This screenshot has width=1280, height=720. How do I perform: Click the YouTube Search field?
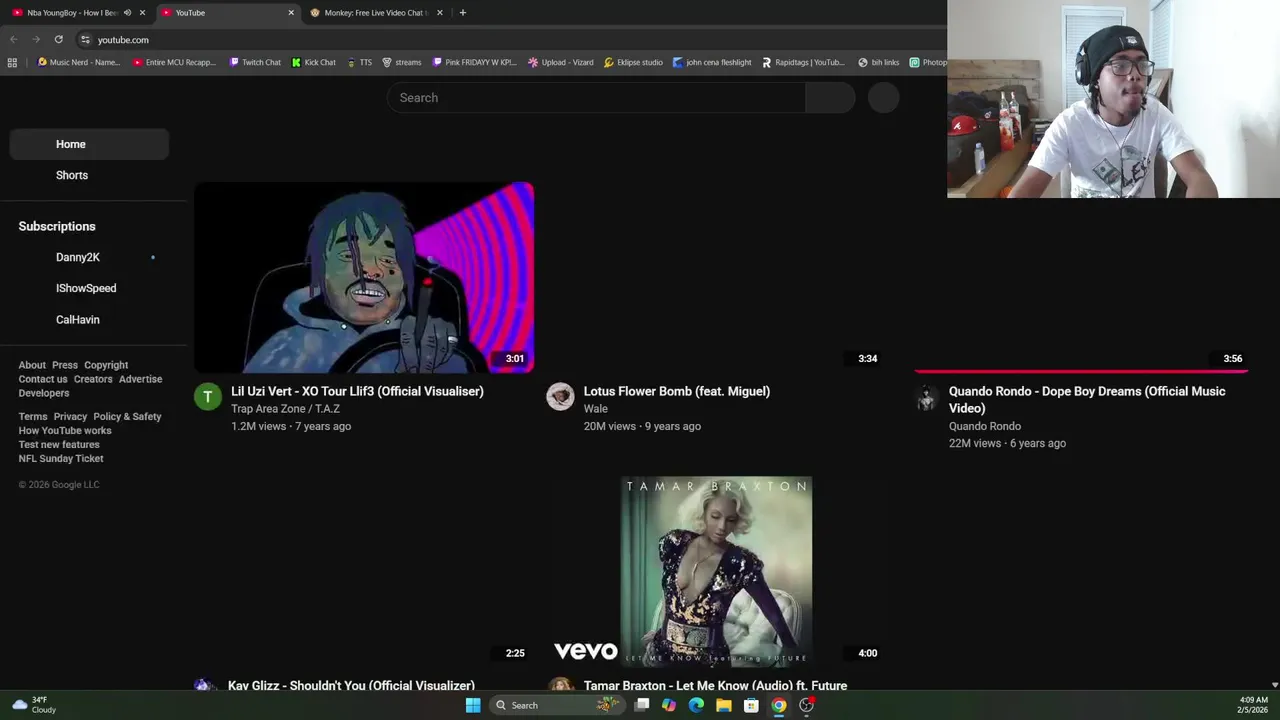click(x=596, y=97)
